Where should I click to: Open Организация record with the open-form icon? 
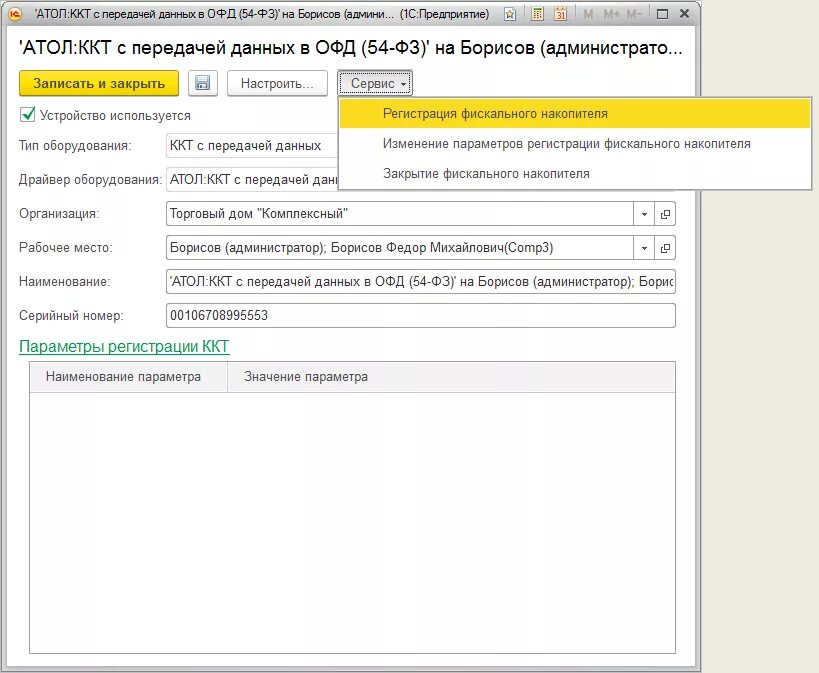point(665,214)
